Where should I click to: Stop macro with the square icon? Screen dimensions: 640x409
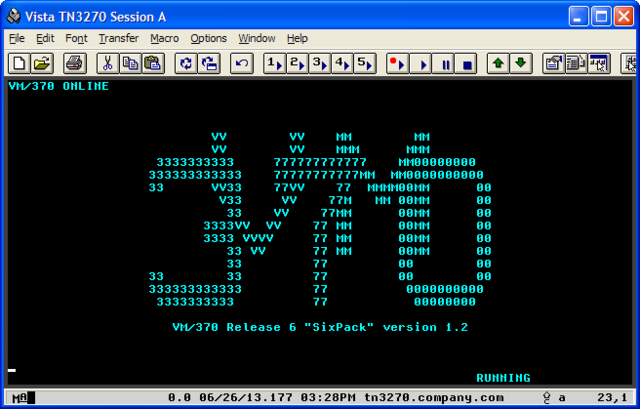(466, 64)
